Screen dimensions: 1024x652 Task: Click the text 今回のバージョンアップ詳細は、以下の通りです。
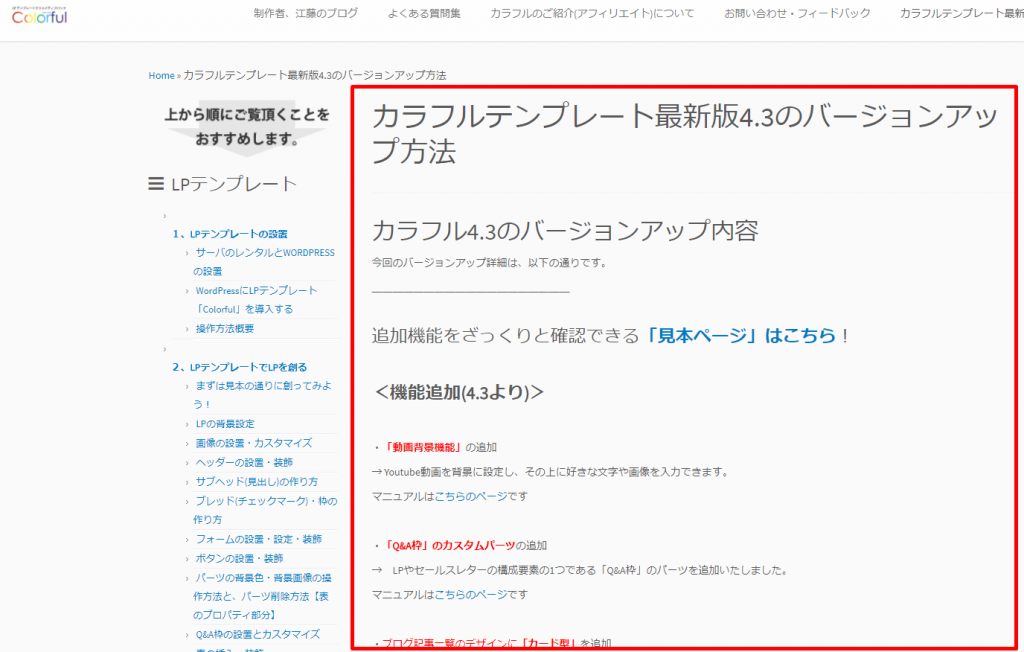(x=490, y=263)
